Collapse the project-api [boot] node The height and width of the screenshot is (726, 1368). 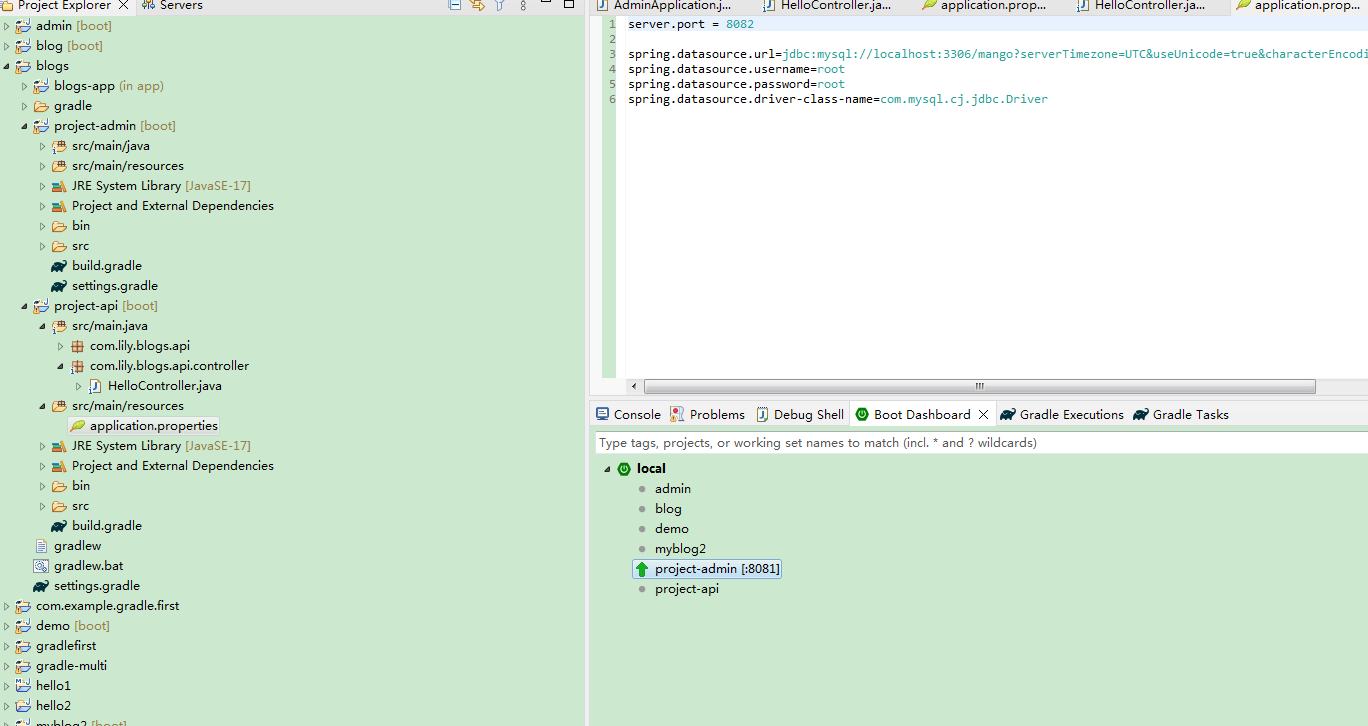point(25,306)
